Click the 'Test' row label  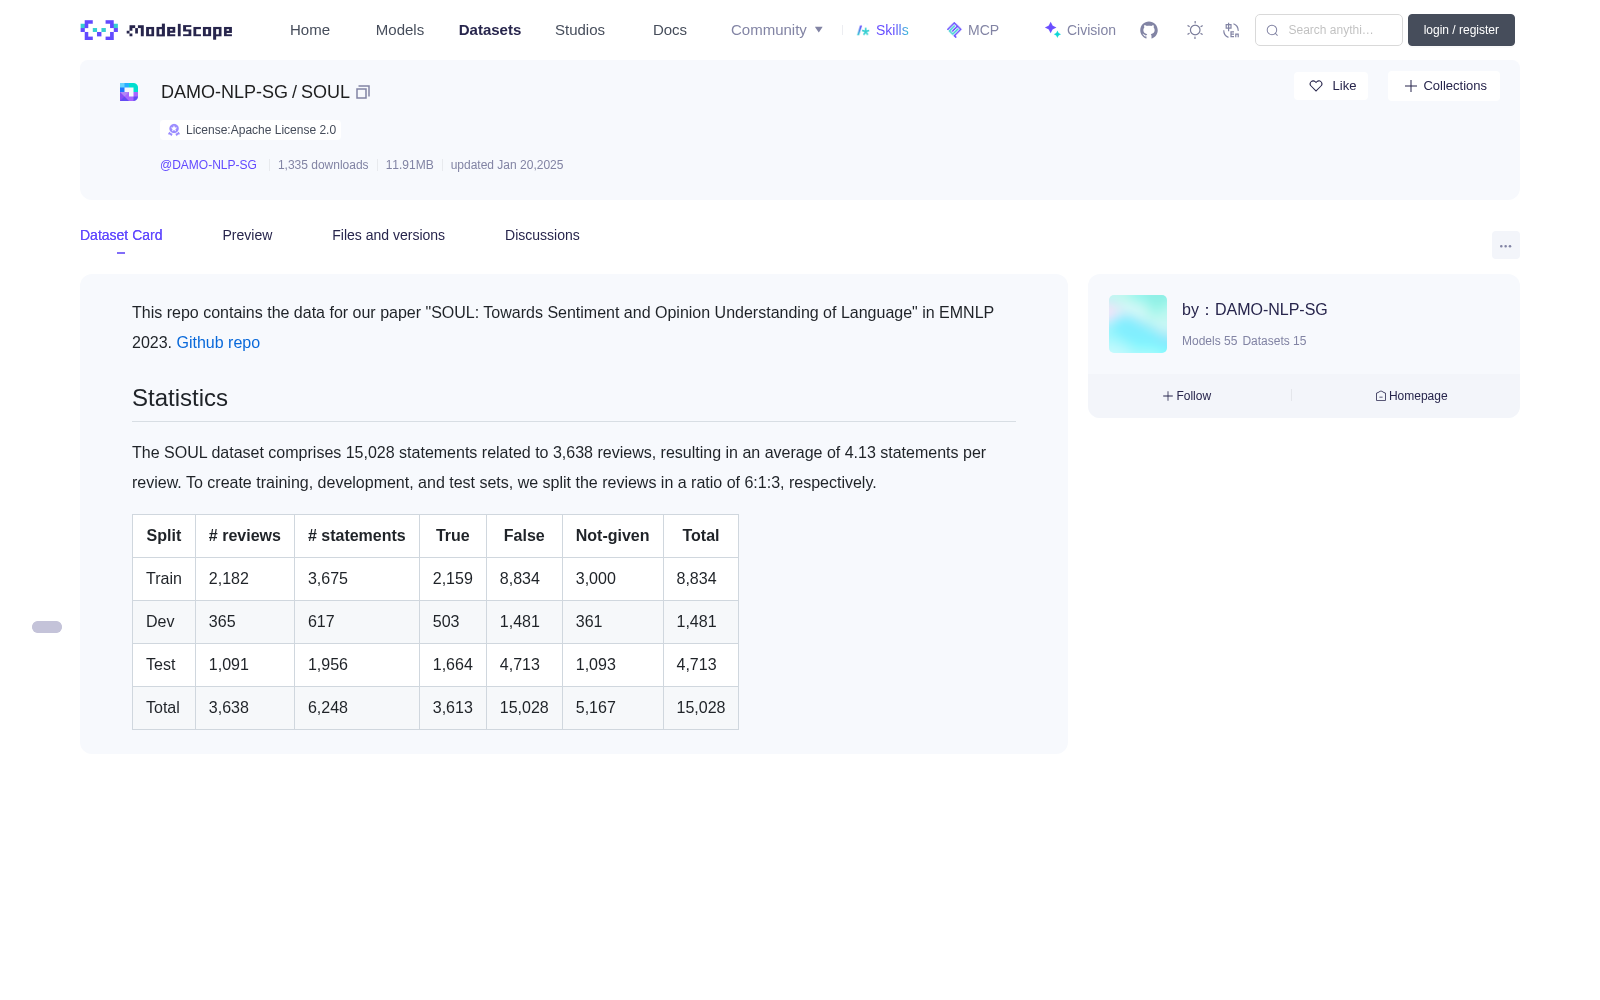[164, 665]
